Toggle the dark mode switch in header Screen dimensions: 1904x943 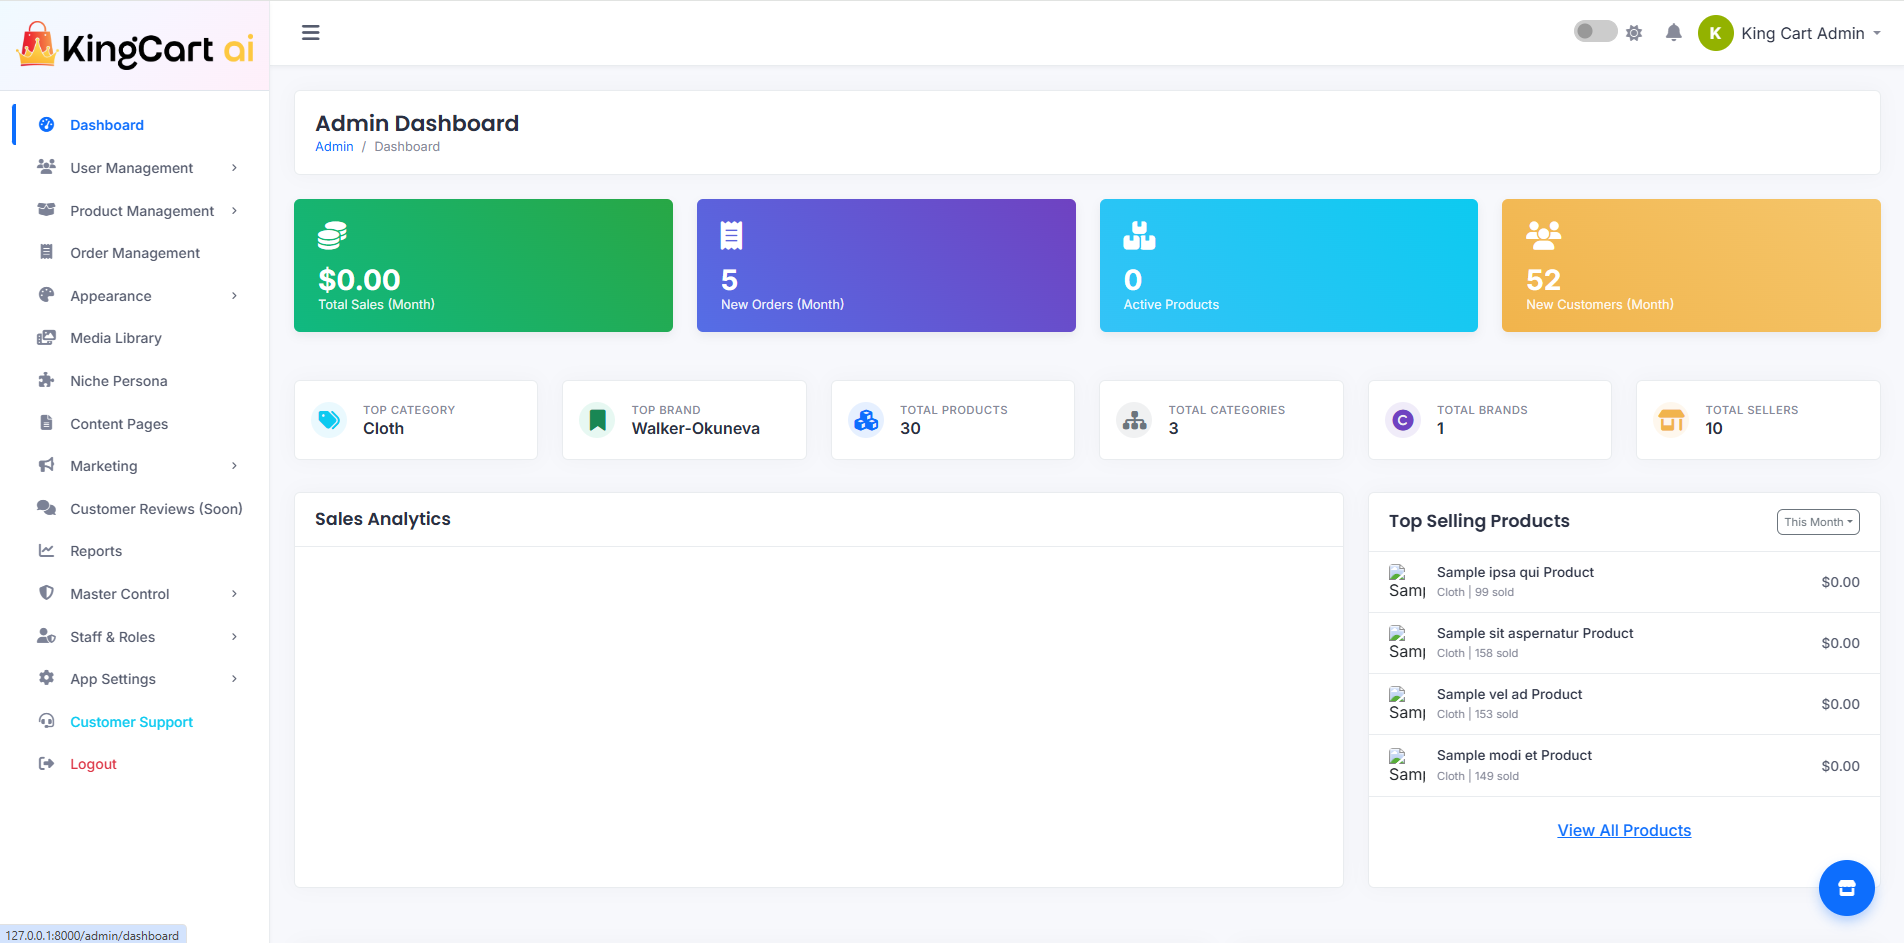(1595, 32)
